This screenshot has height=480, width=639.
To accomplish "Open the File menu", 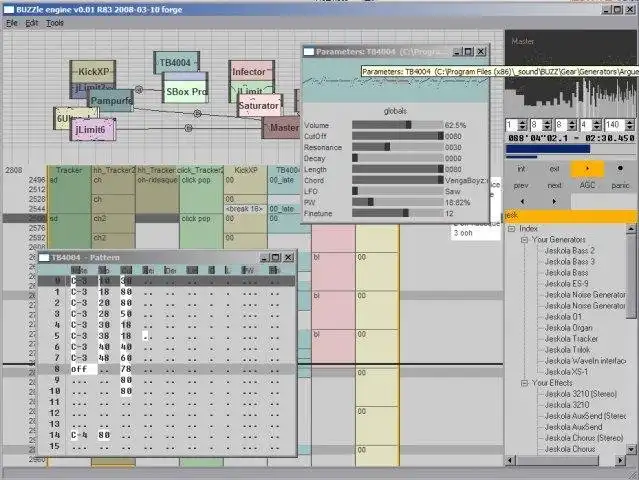I will tap(12, 23).
